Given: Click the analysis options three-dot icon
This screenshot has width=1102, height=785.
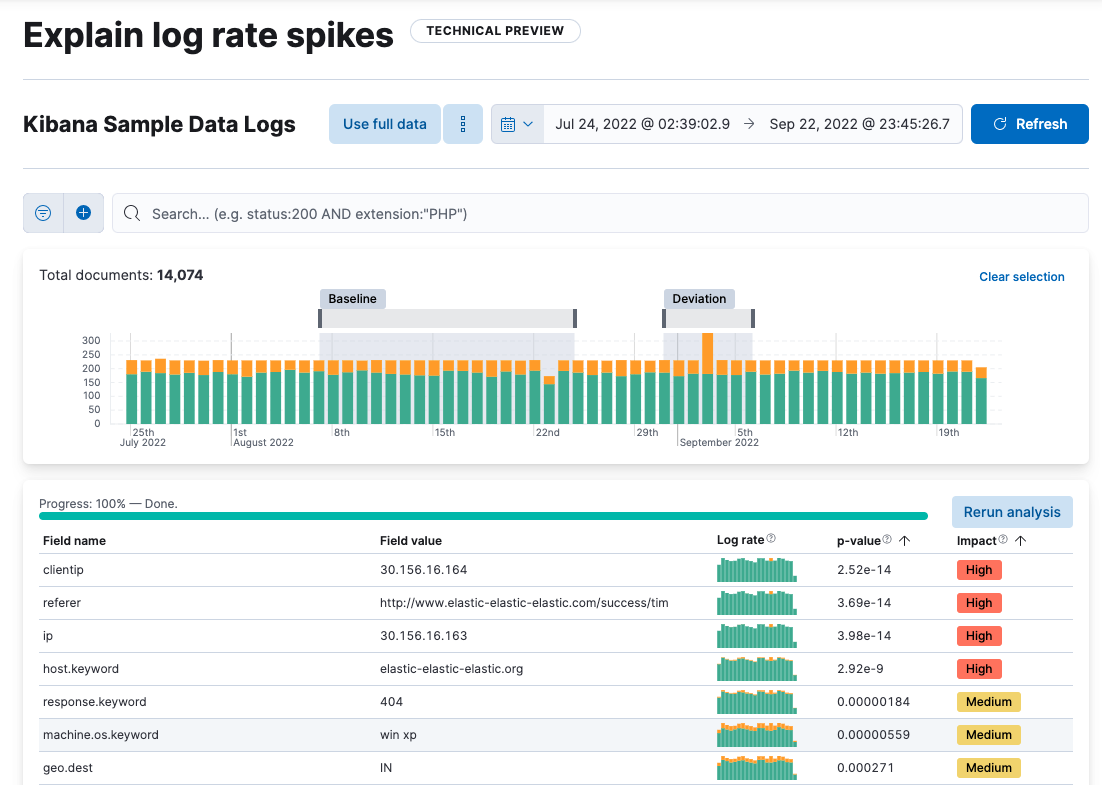Looking at the screenshot, I should point(462,123).
